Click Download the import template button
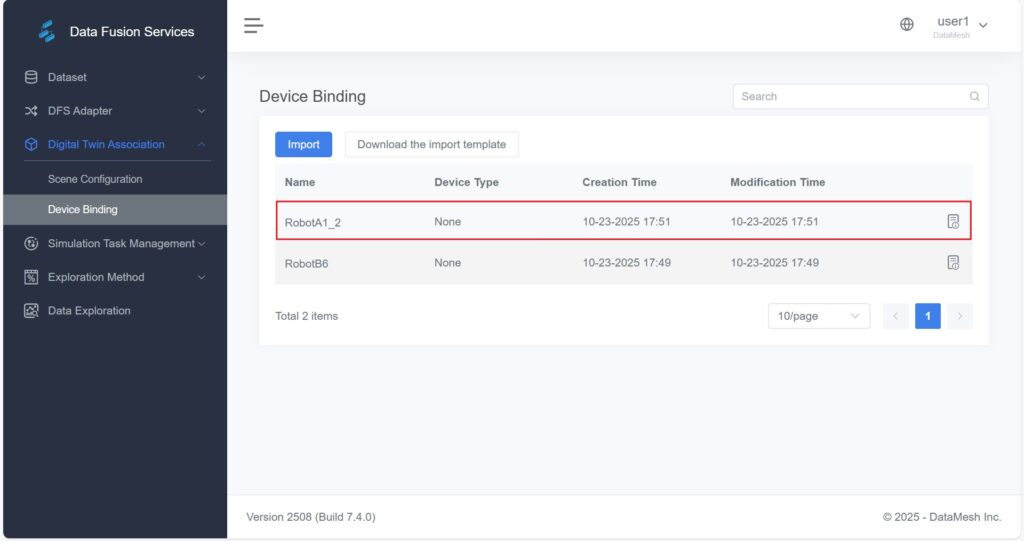Image resolution: width=1024 pixels, height=541 pixels. click(x=431, y=144)
